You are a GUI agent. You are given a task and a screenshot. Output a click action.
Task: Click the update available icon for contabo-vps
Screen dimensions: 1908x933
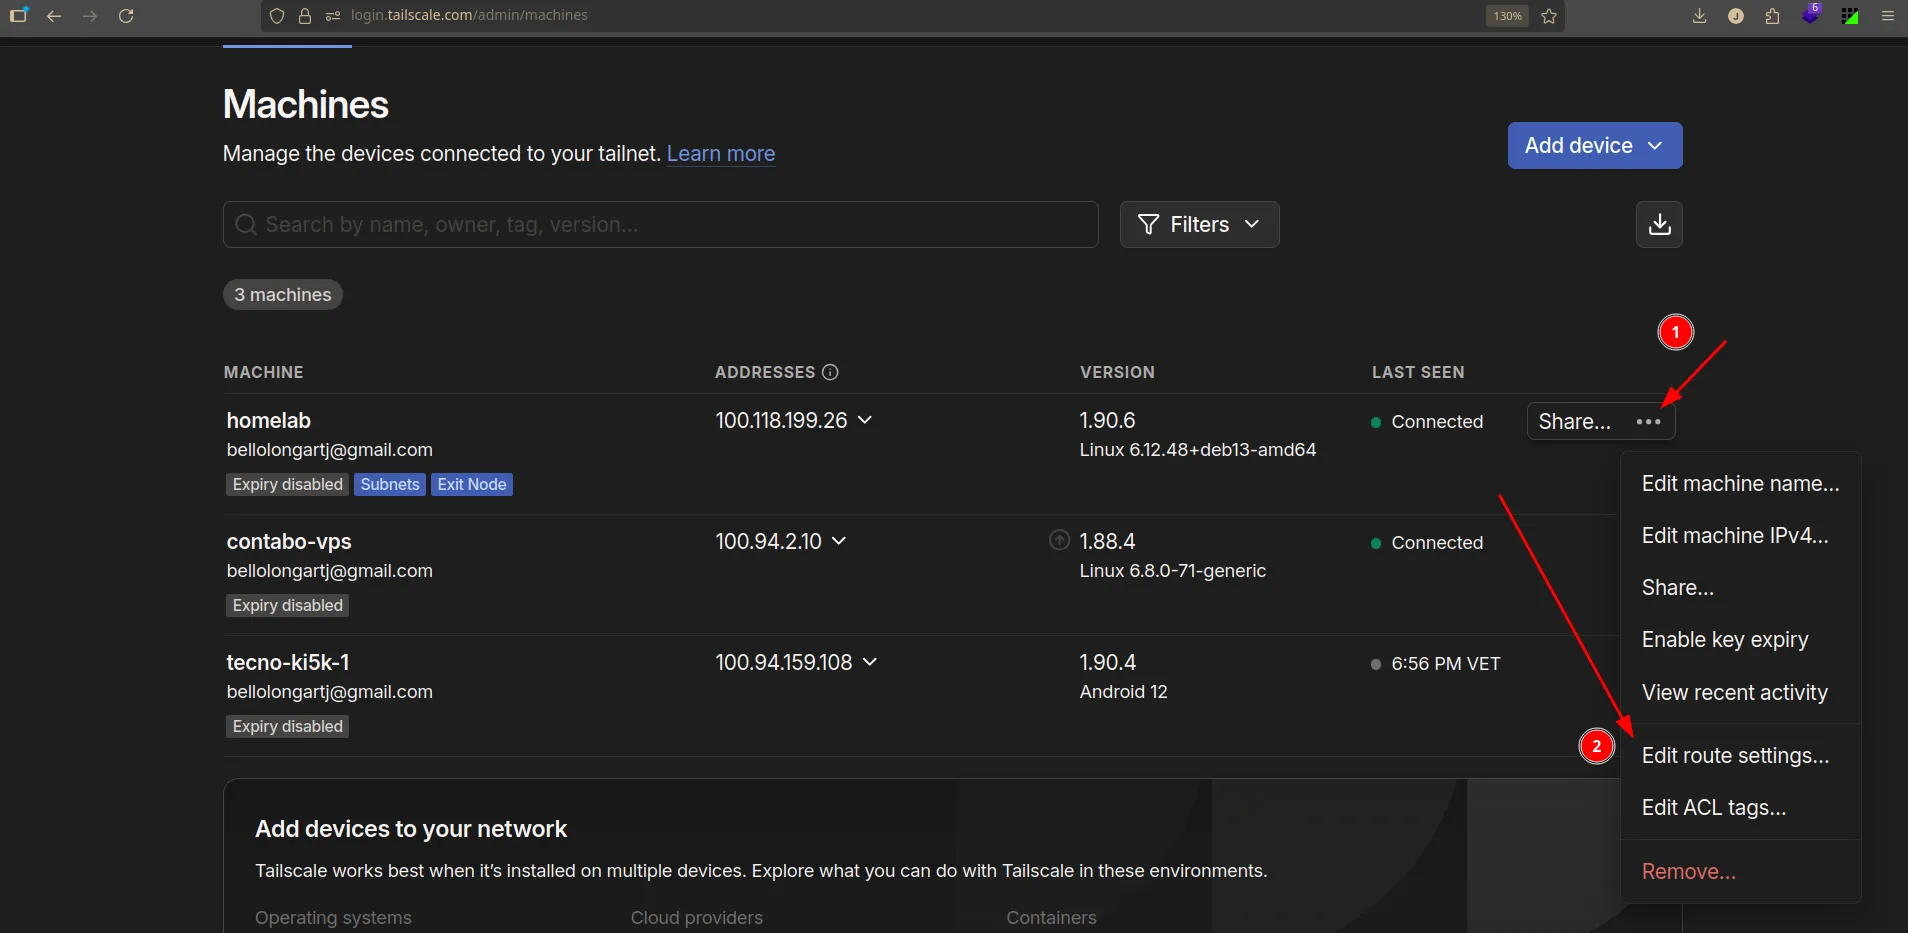pos(1059,540)
